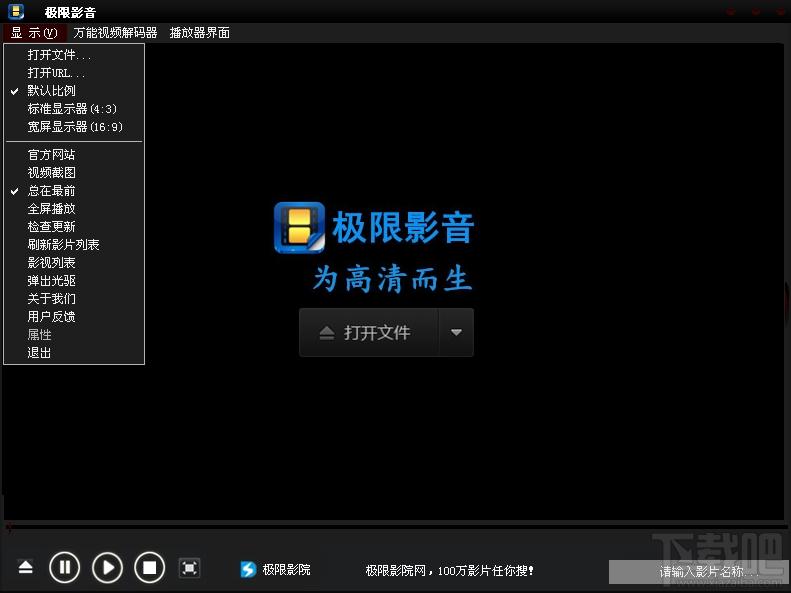791x593 pixels.
Task: Click the 极限影院 link text
Action: coord(286,570)
